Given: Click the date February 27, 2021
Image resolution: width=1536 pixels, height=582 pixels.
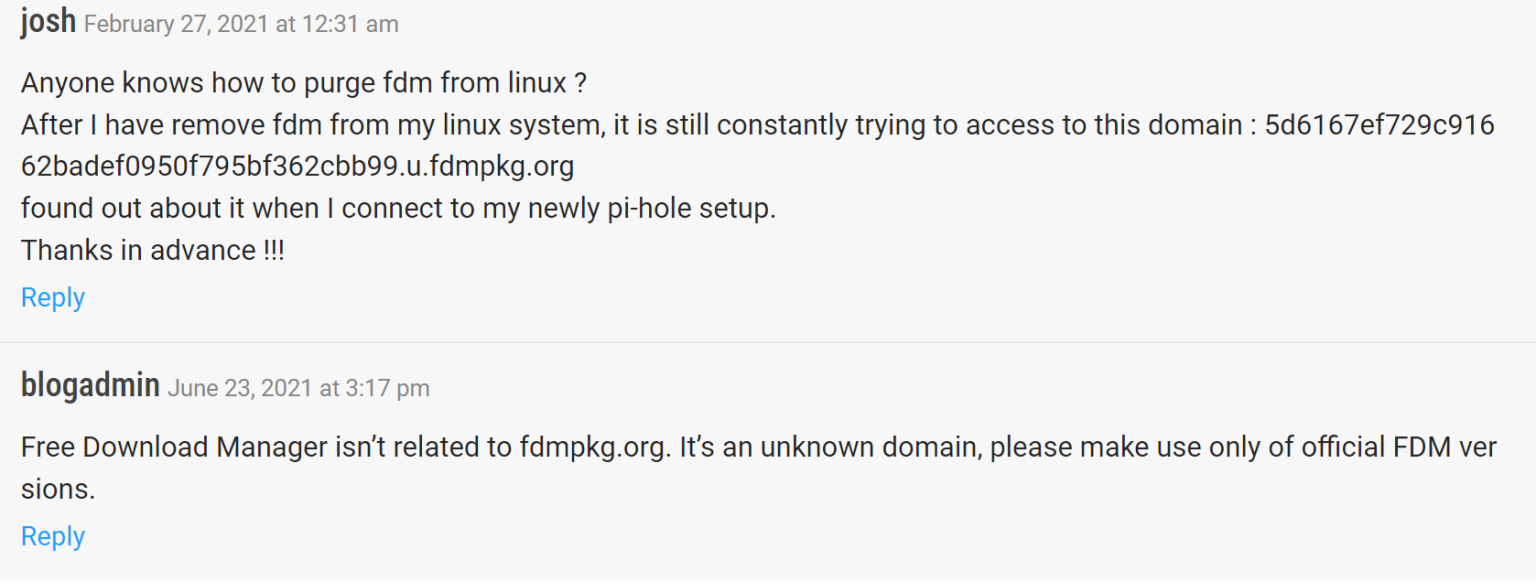Looking at the screenshot, I should [x=176, y=24].
